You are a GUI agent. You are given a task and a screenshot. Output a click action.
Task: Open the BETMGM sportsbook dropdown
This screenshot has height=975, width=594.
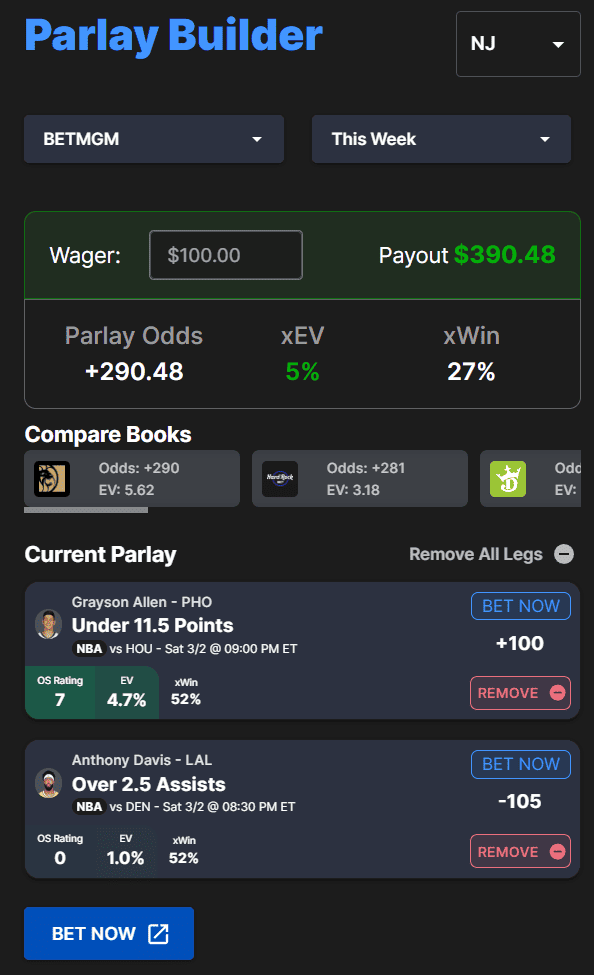(154, 139)
